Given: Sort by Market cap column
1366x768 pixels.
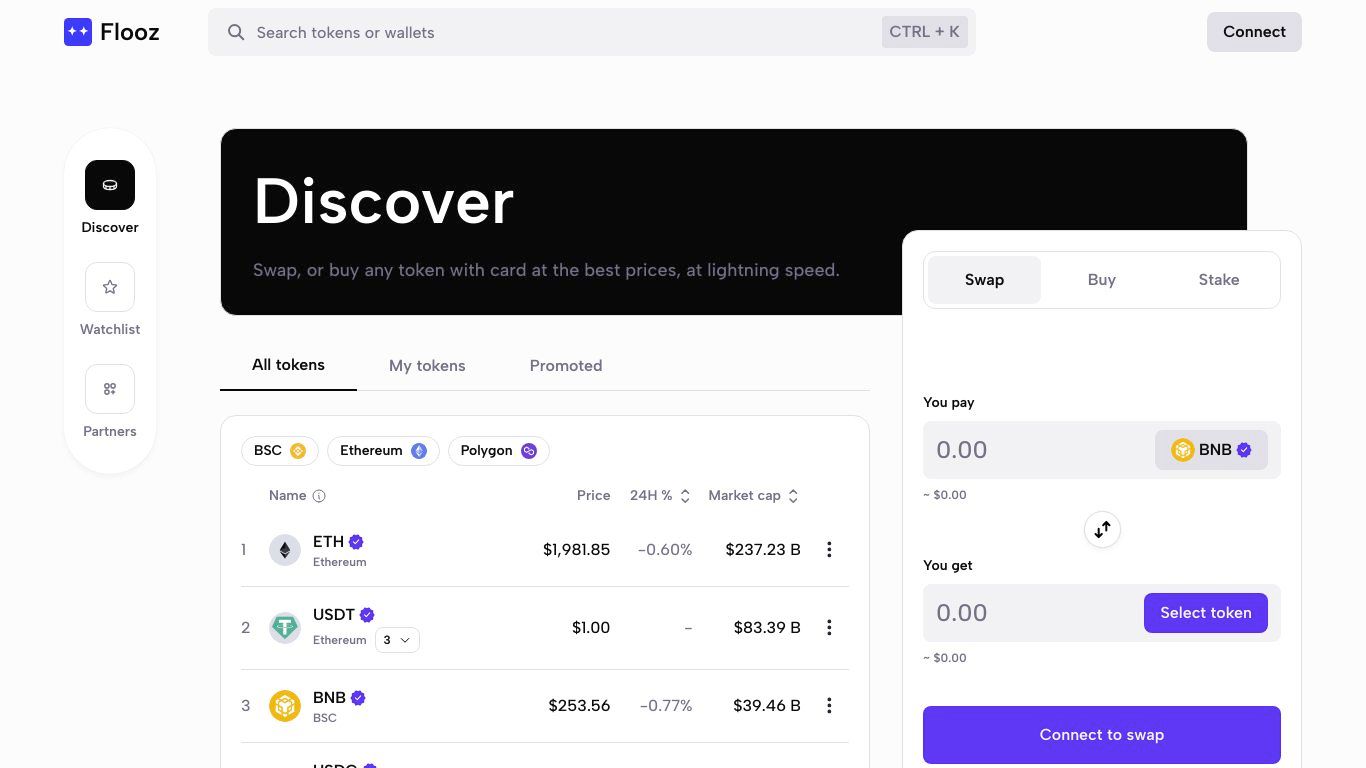Looking at the screenshot, I should click(x=753, y=496).
